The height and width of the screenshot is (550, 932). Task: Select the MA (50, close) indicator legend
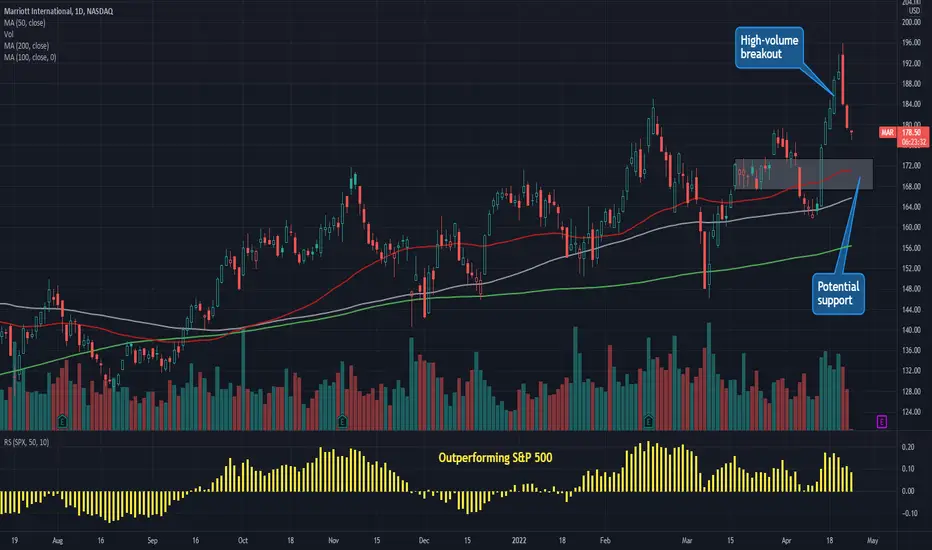24,23
